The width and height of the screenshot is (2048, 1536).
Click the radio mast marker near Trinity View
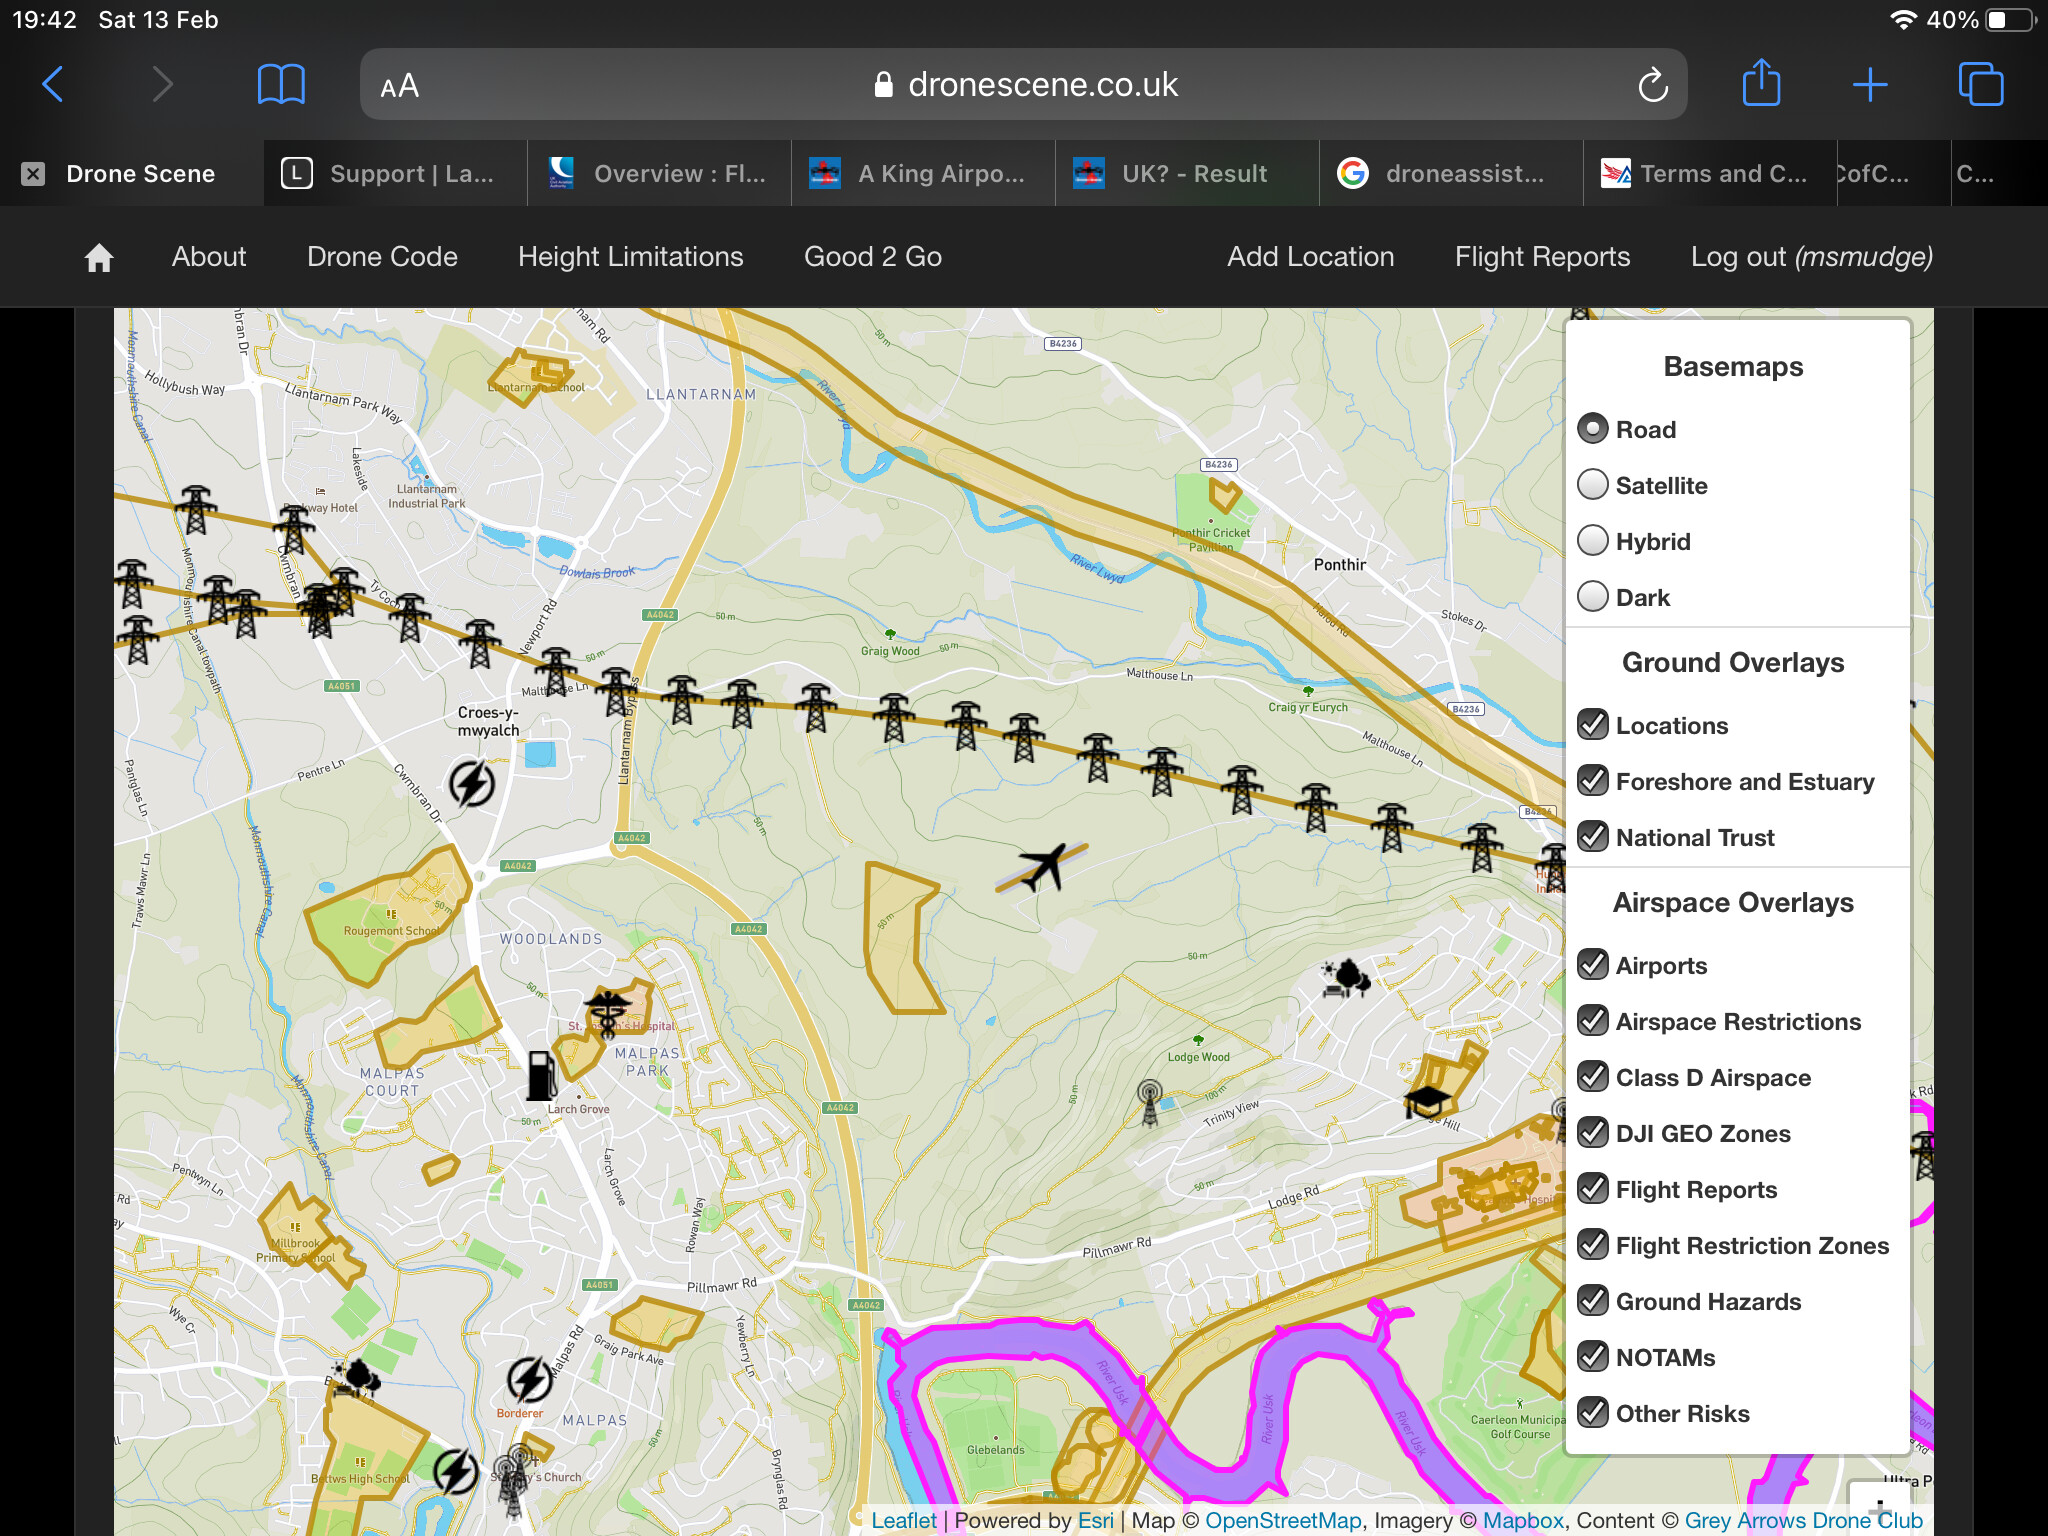pyautogui.click(x=1150, y=1102)
